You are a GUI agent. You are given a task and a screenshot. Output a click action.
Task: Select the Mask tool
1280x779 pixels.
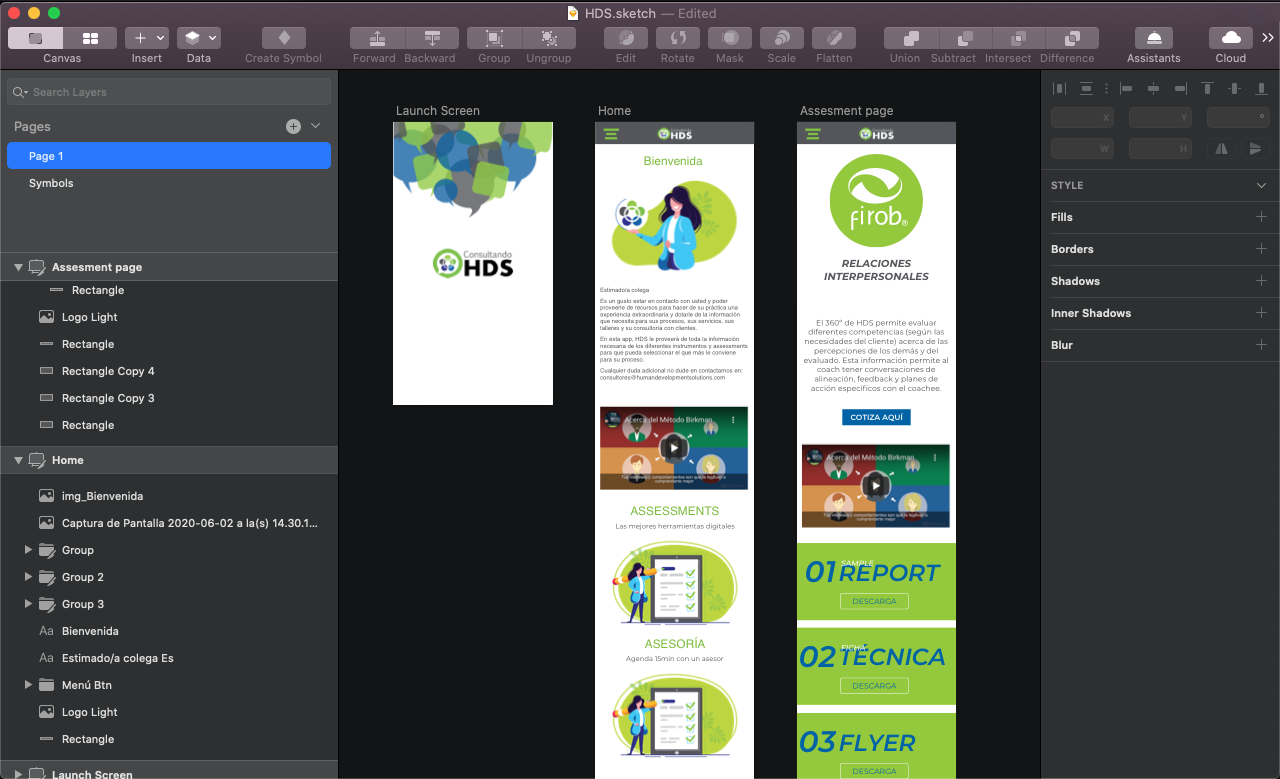pos(730,38)
